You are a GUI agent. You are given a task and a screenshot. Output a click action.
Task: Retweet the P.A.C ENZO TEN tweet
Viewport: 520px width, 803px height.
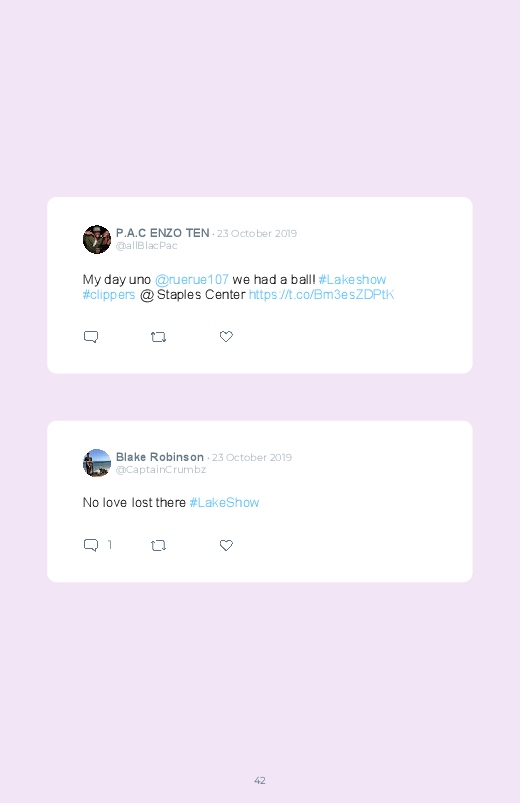click(158, 337)
